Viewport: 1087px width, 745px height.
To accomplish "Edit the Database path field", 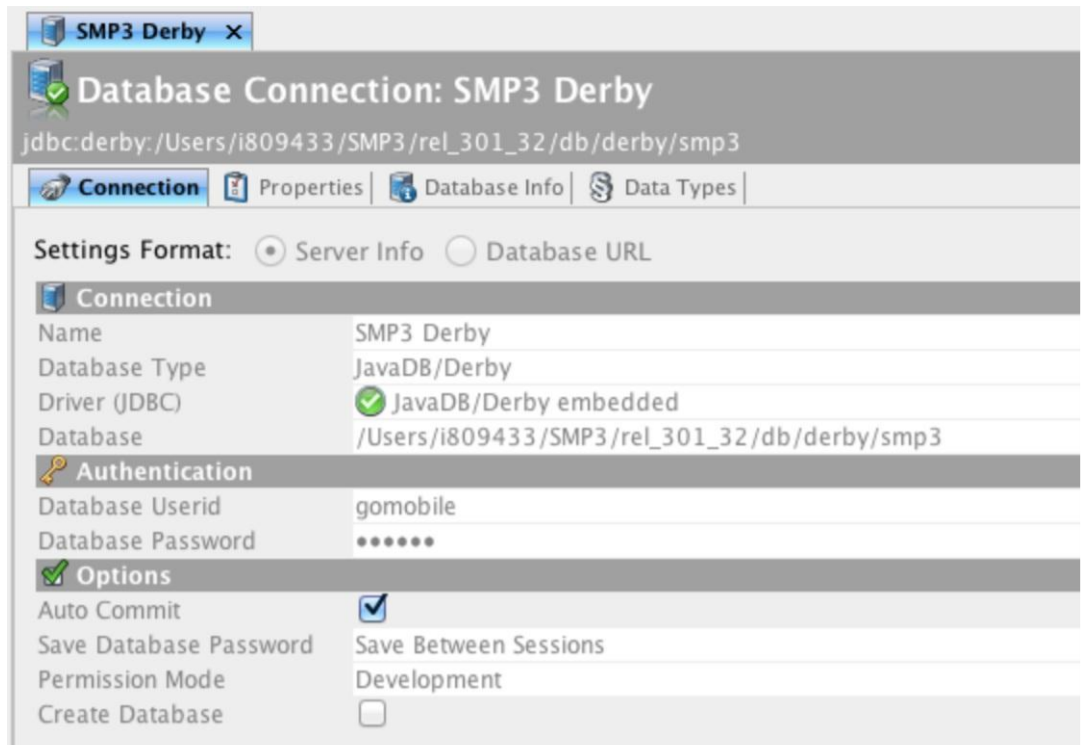I will pos(717,437).
